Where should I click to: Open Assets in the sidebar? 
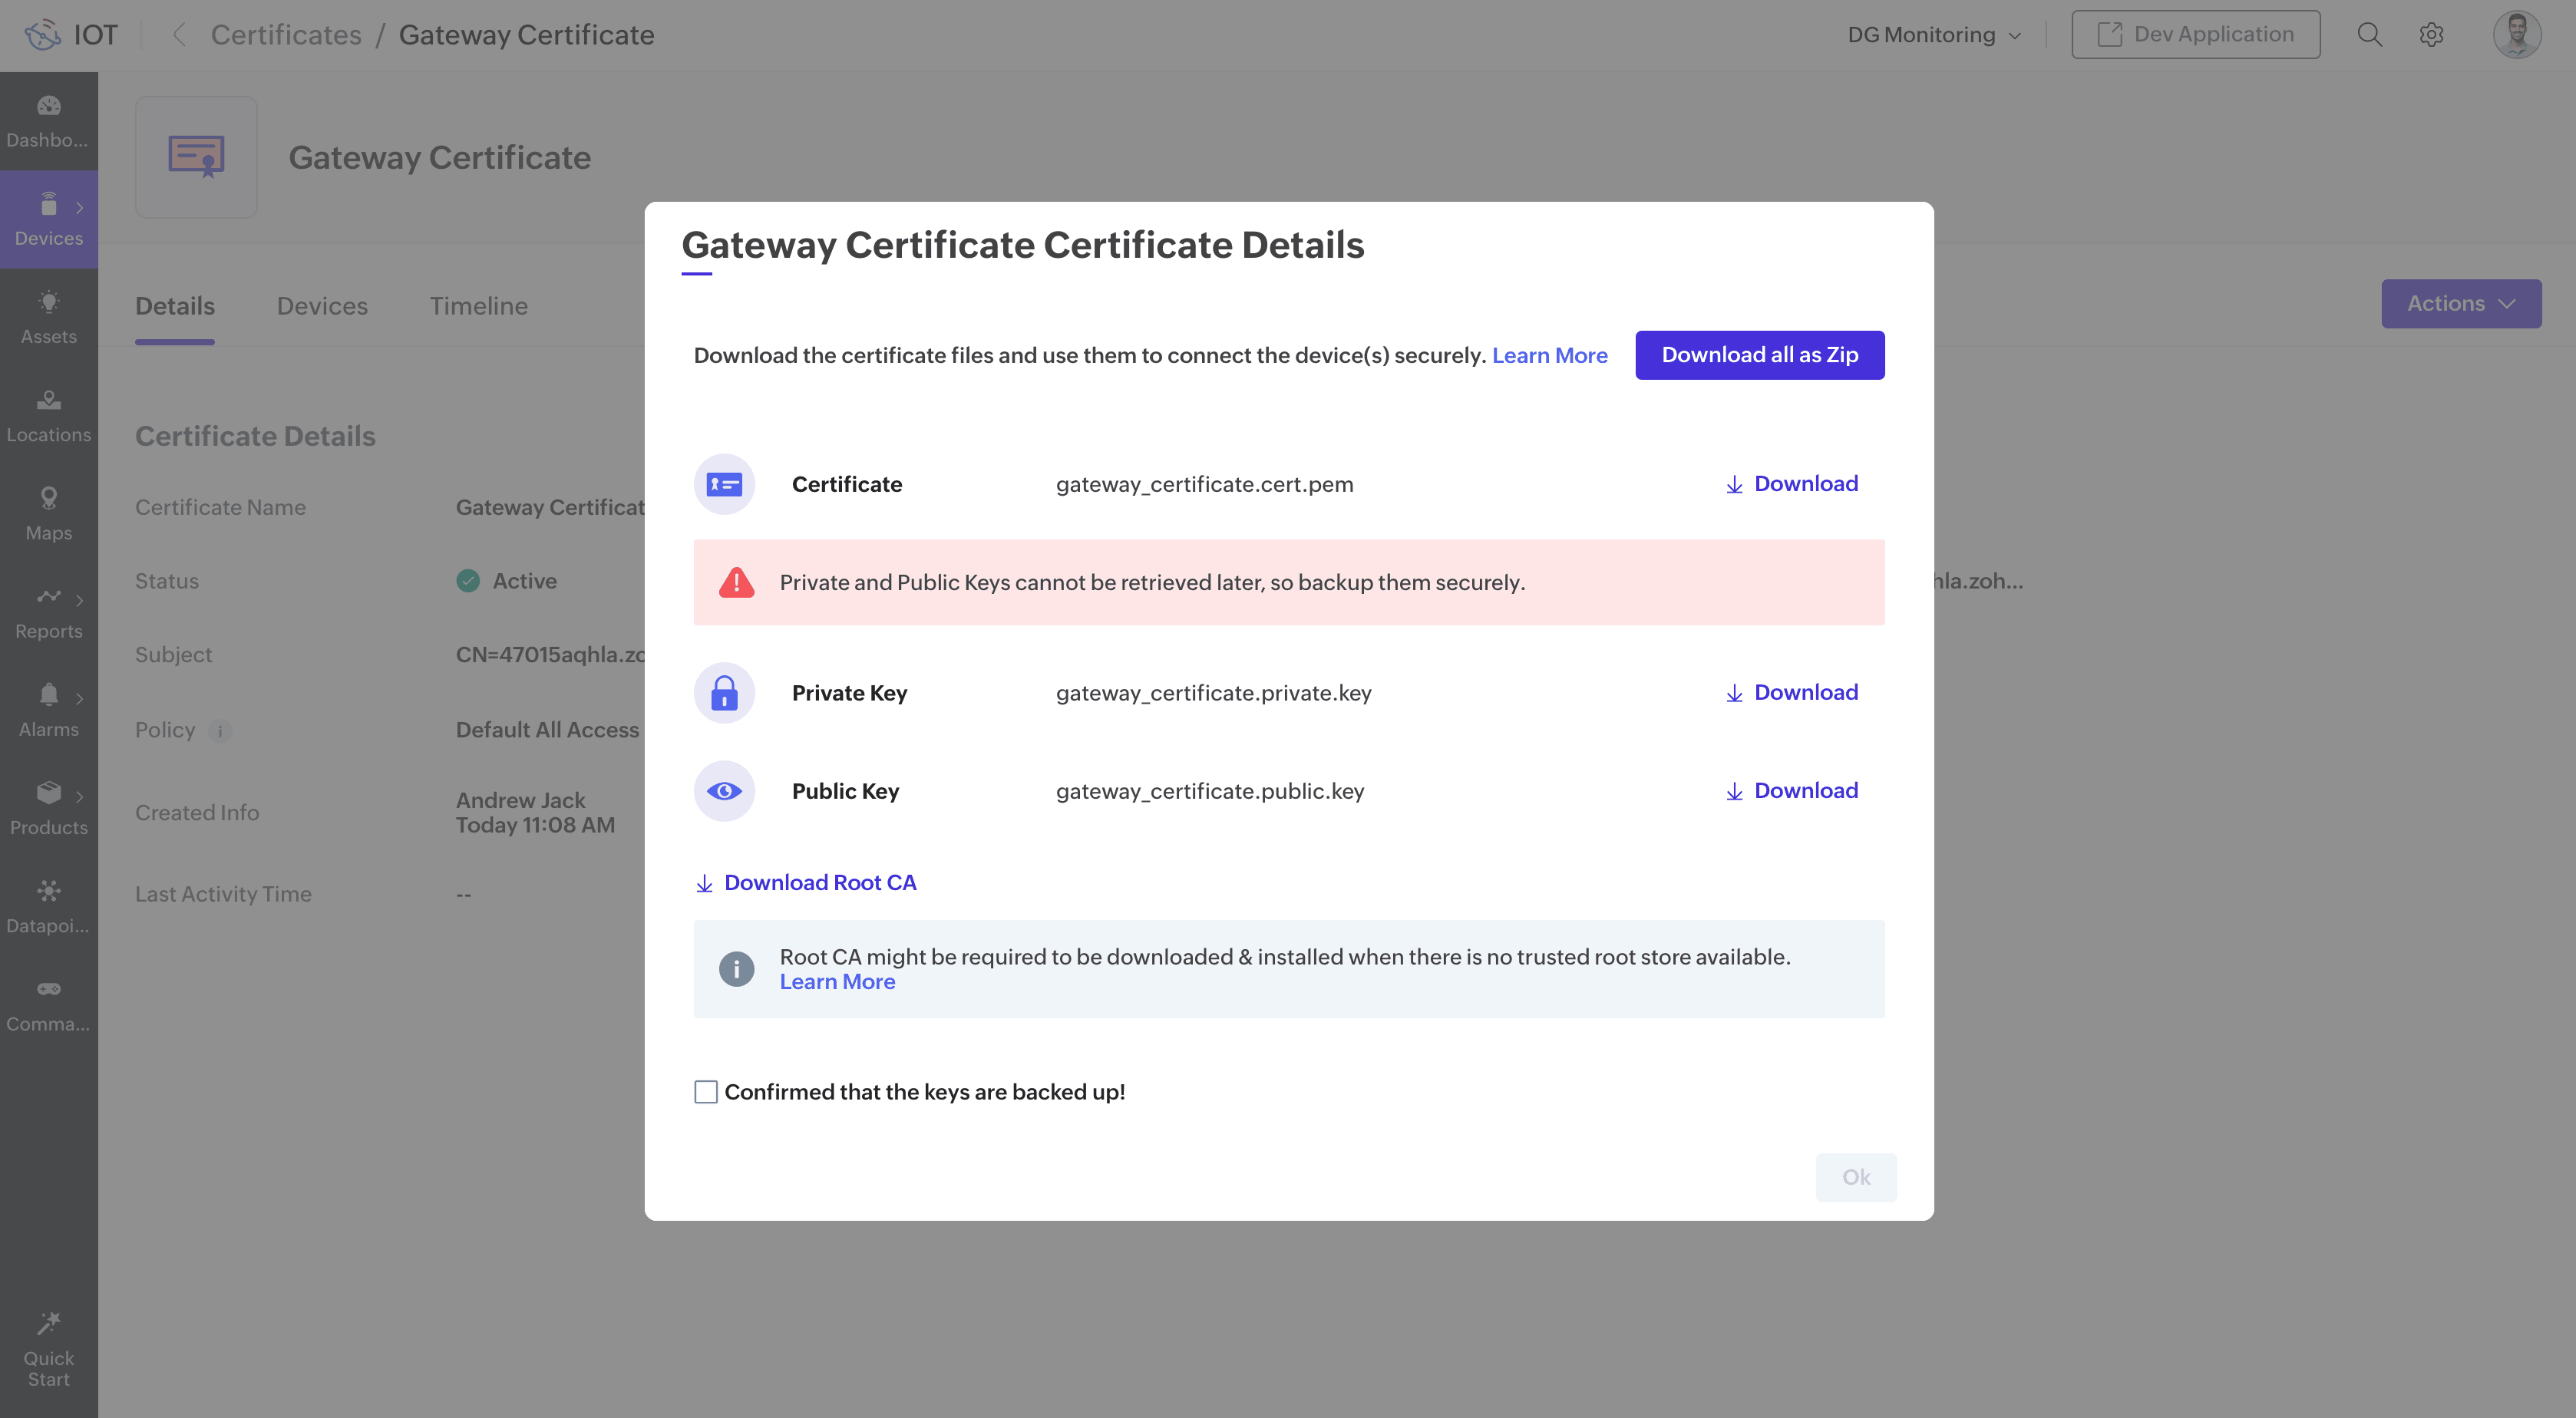coord(48,317)
